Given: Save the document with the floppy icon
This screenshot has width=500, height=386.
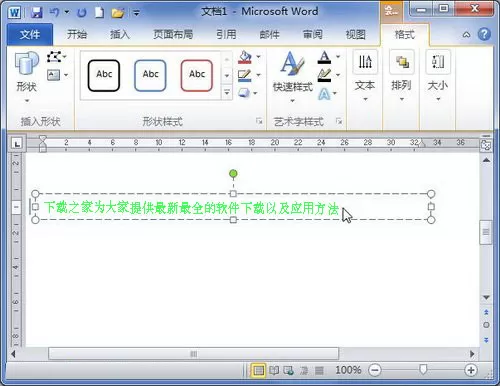Looking at the screenshot, I should pos(36,13).
